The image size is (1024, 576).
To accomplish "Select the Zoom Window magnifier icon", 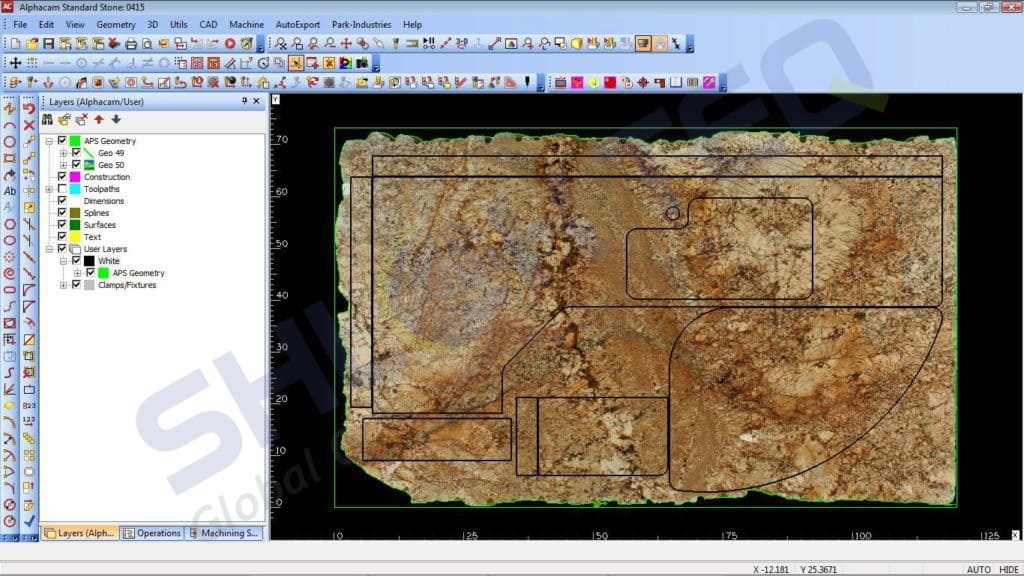I will (x=297, y=44).
